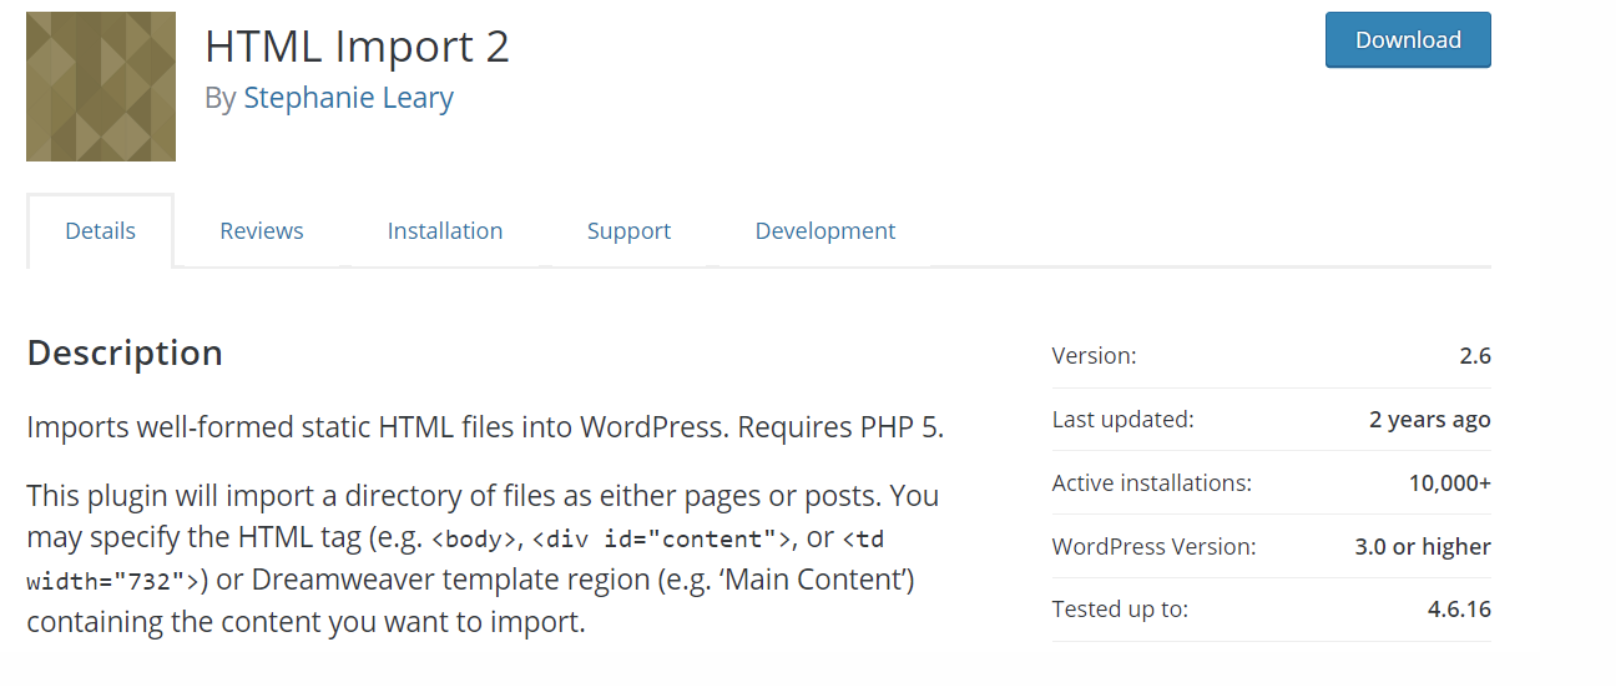Click the 'Description' heading
Image resolution: width=1616 pixels, height=686 pixels.
coord(125,353)
